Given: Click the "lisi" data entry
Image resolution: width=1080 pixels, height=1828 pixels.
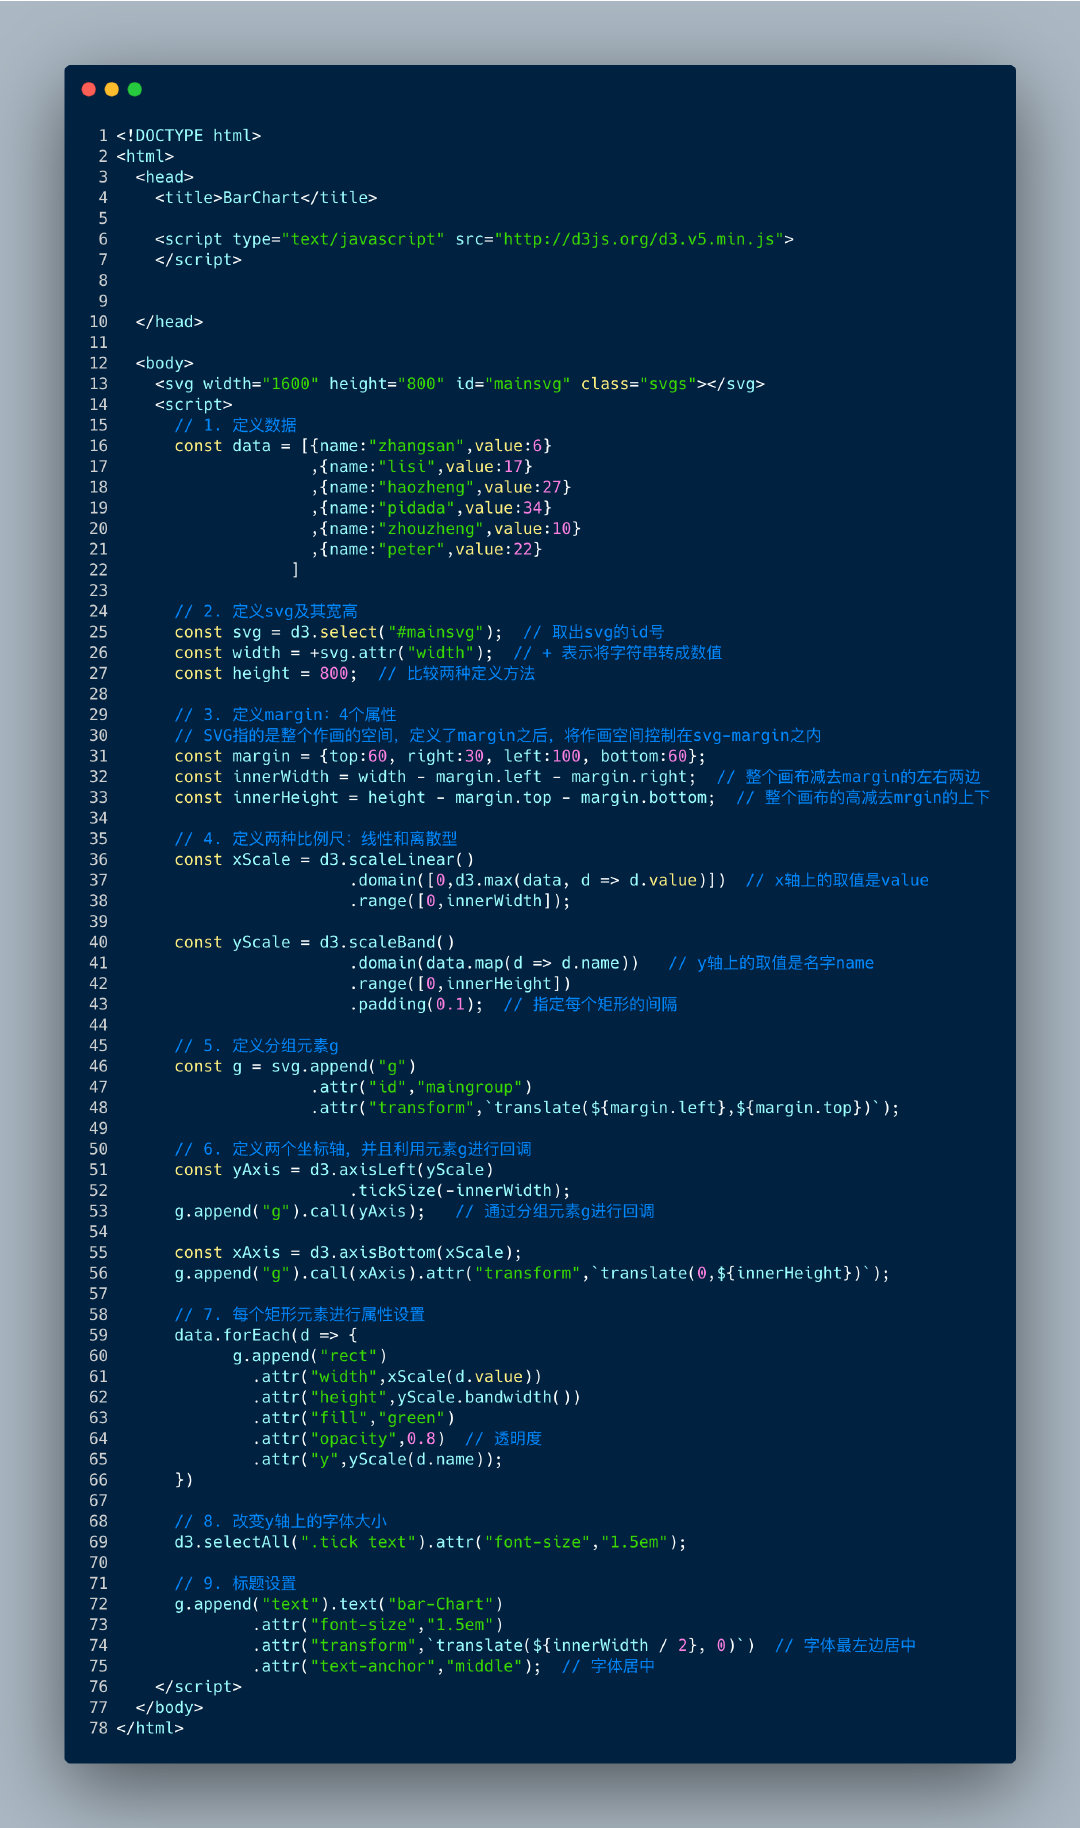Looking at the screenshot, I should click(x=421, y=466).
